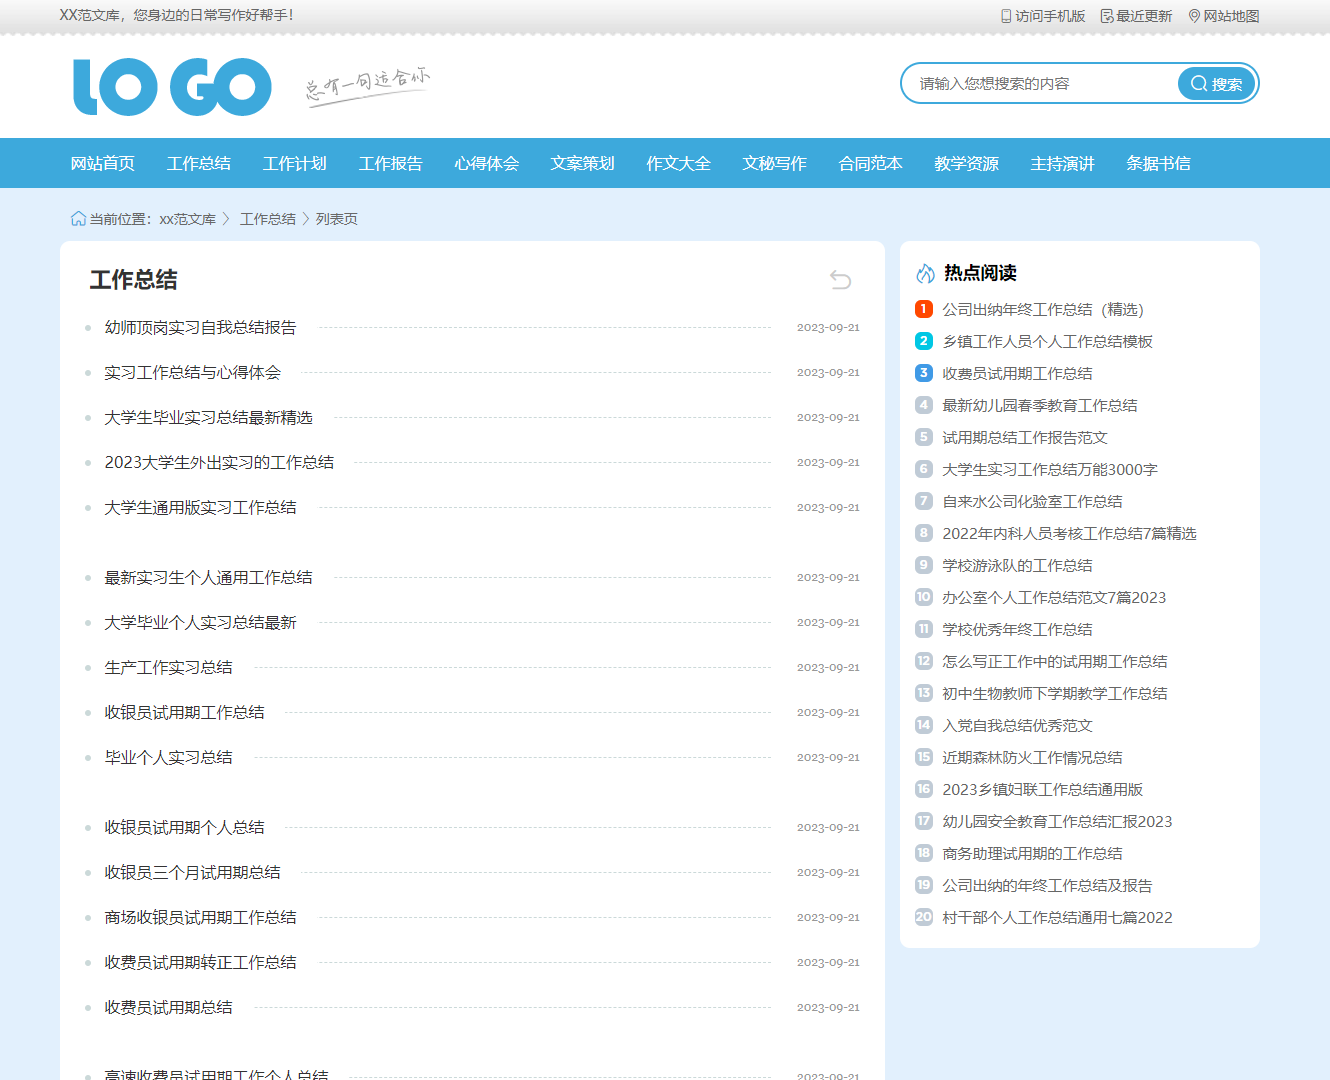1330x1080 pixels.
Task: Click the search input field
Action: pos(1040,84)
